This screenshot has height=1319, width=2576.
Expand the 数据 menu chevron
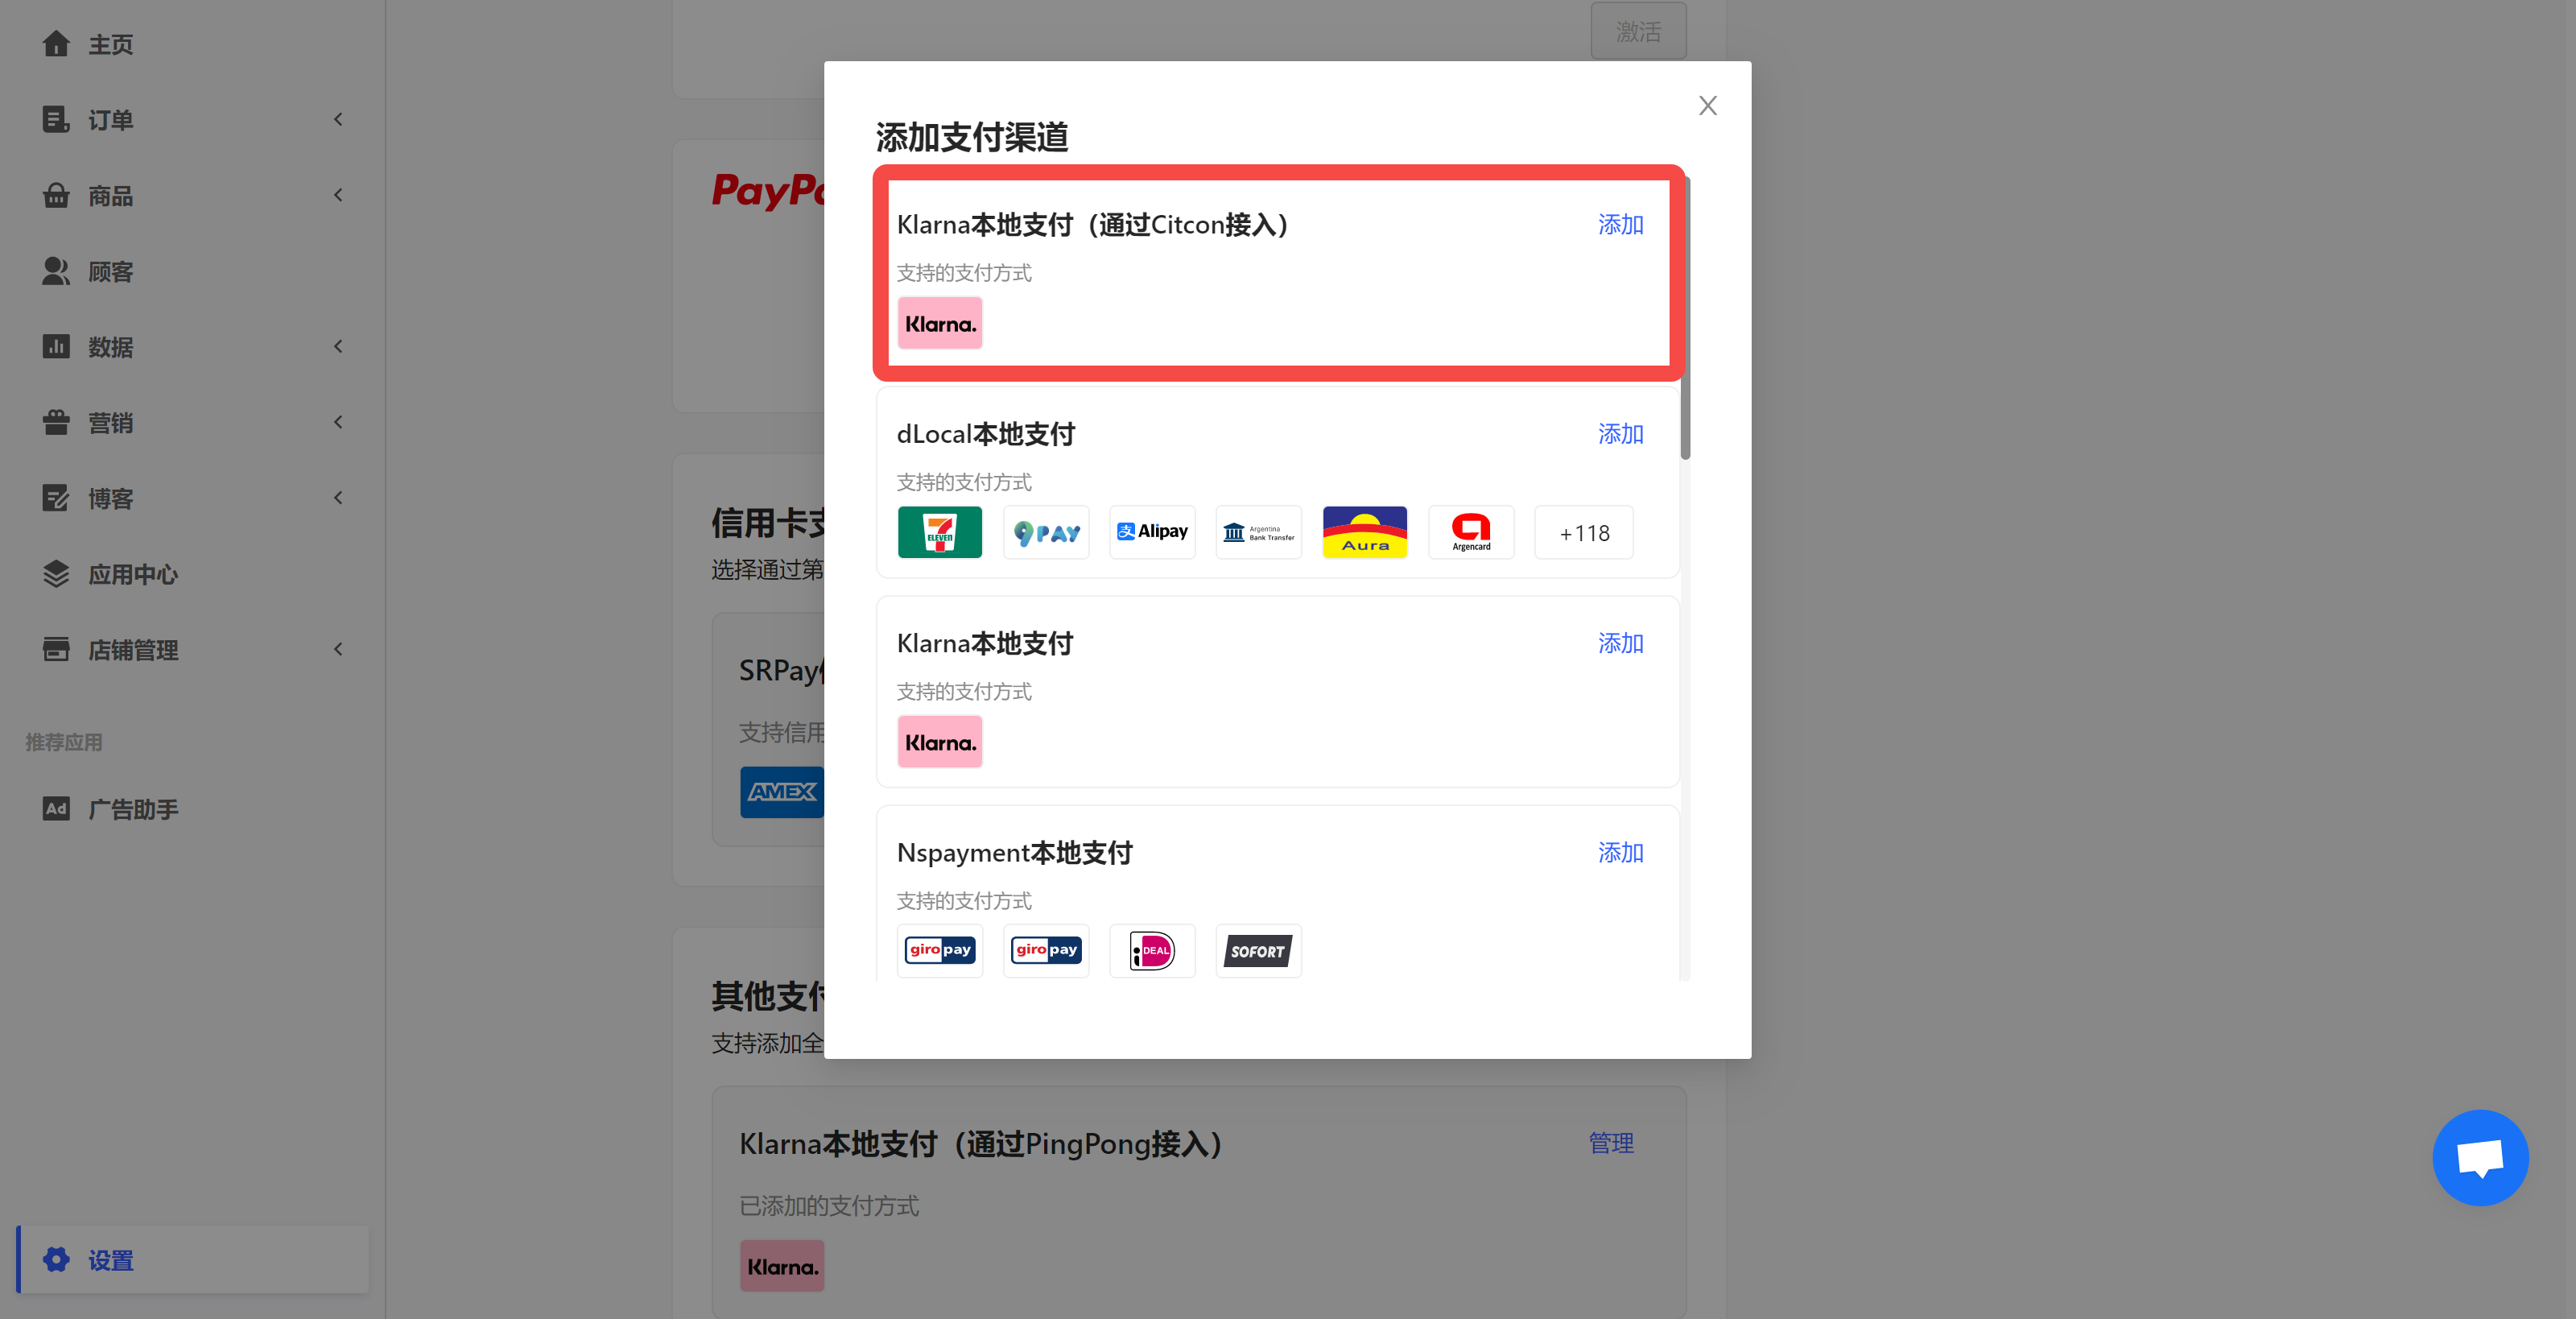tap(338, 347)
